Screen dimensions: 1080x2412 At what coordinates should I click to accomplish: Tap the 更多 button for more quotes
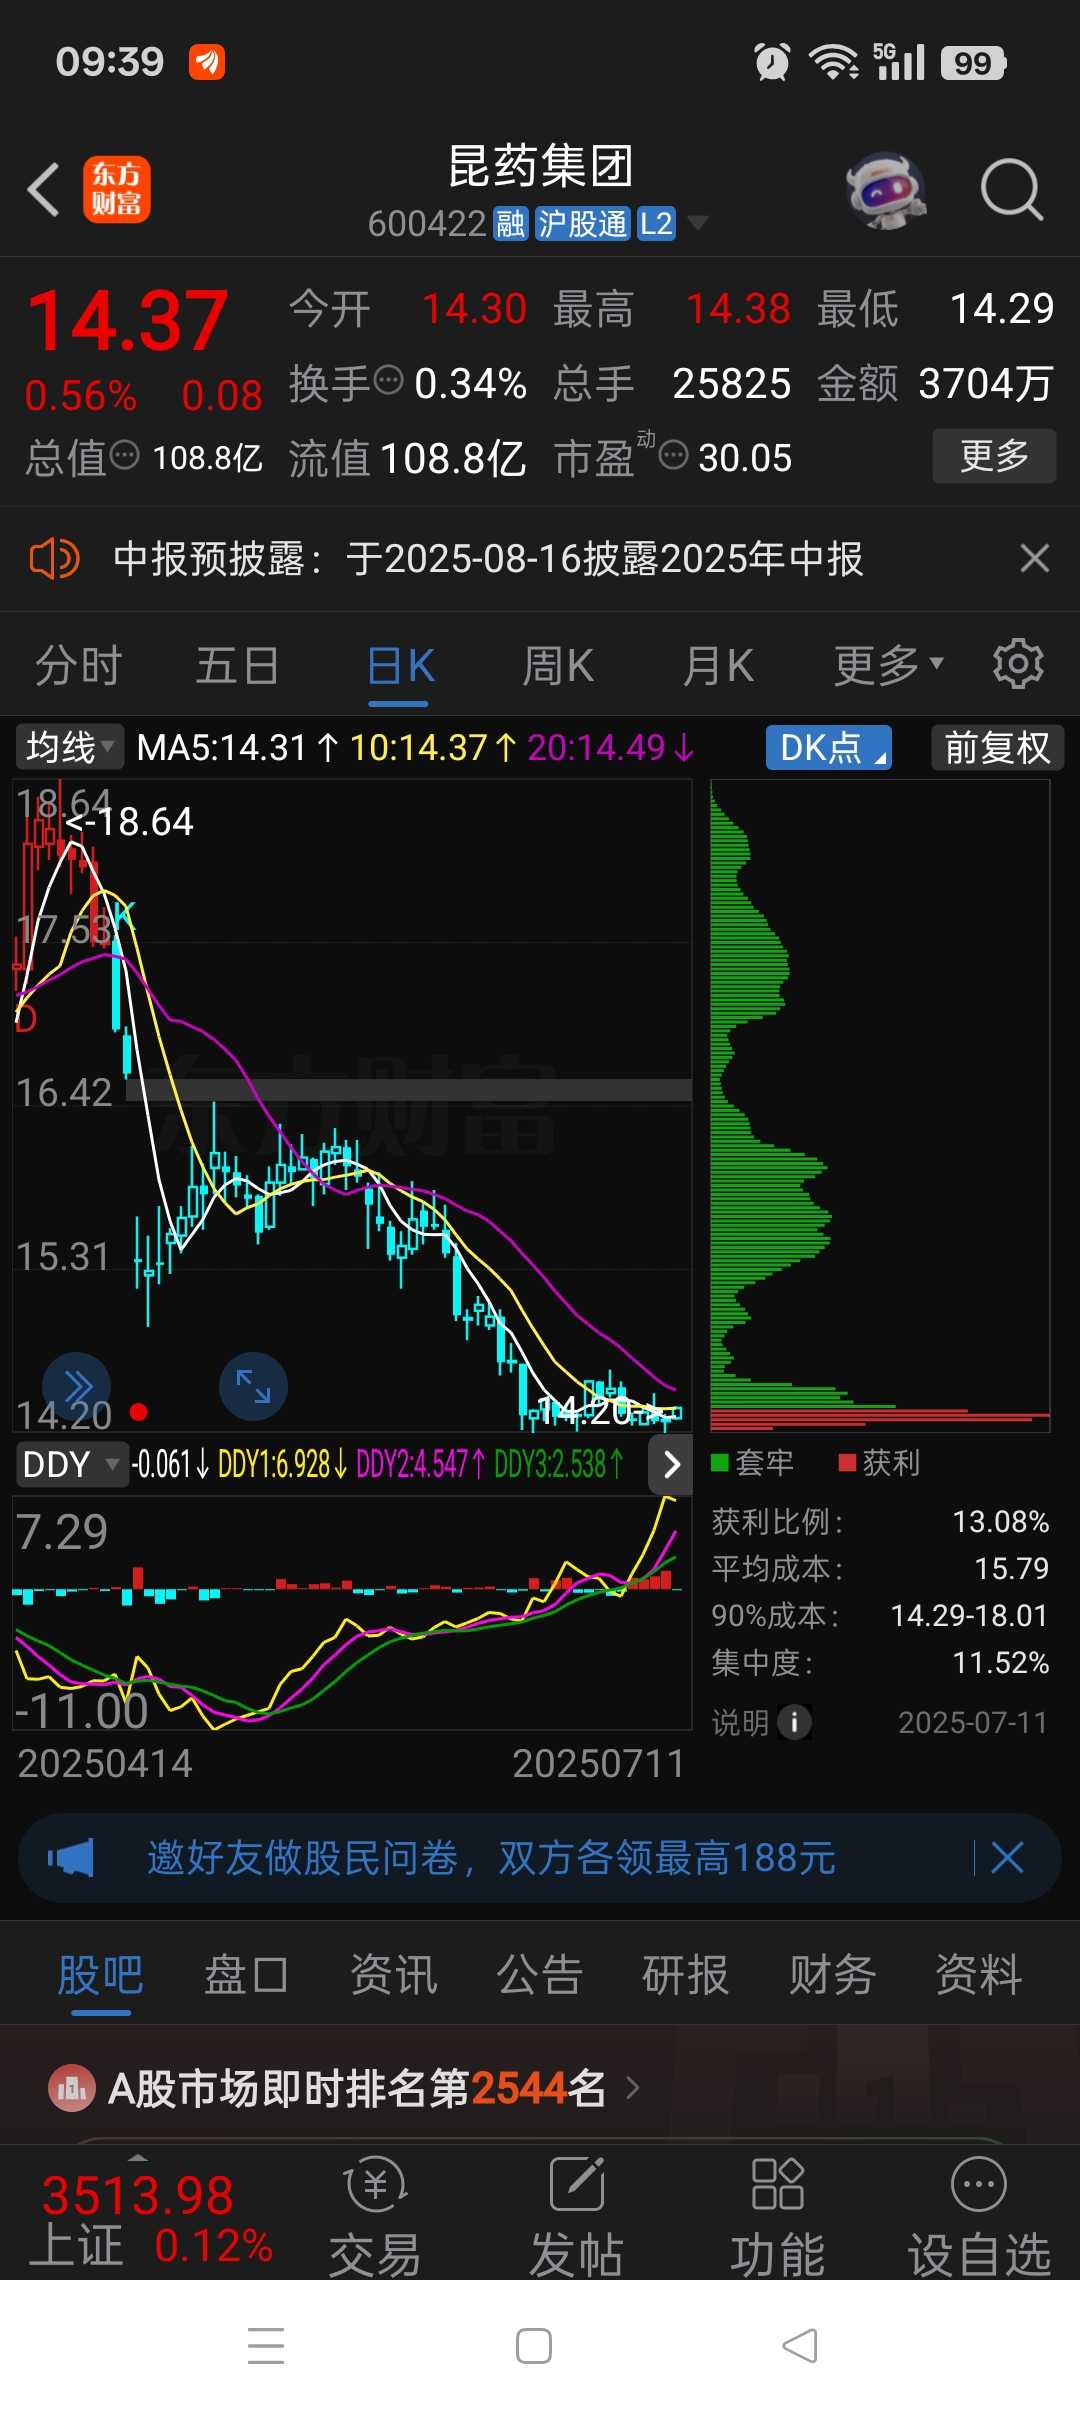click(994, 456)
